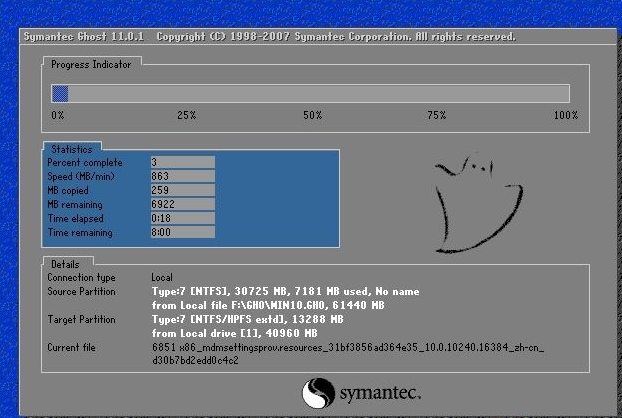The image size is (622, 418).
Task: Click the Connection type Local value
Action: 162,277
